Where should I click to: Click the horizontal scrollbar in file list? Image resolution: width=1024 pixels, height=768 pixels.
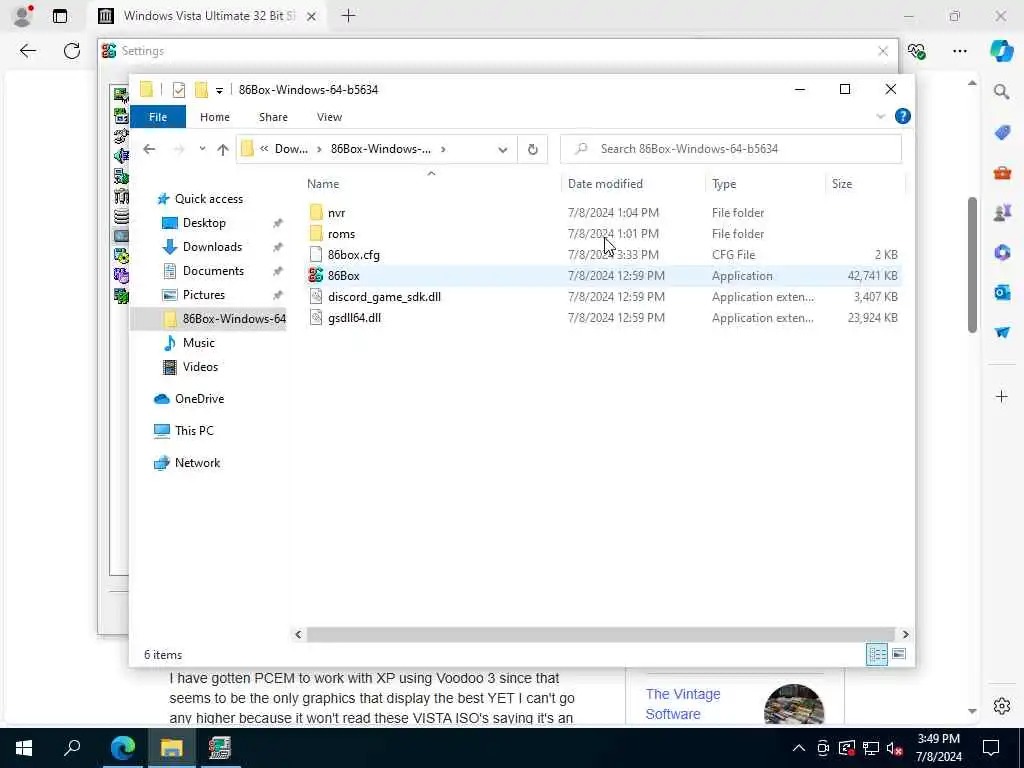(600, 634)
